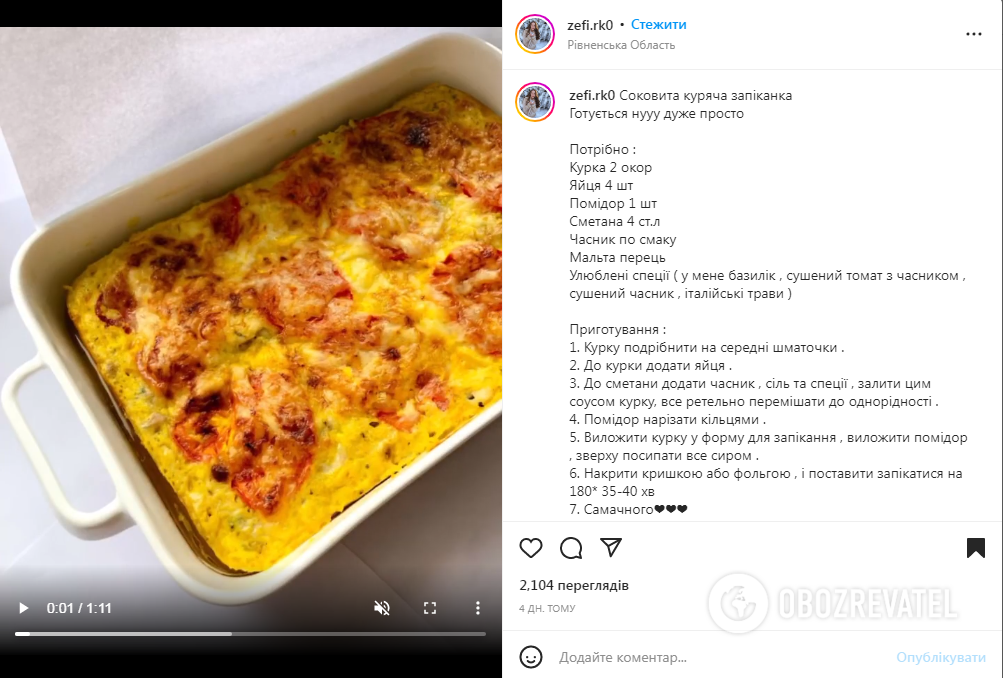The height and width of the screenshot is (678, 1003).
Task: Share post using paper plane icon
Action: click(x=611, y=548)
